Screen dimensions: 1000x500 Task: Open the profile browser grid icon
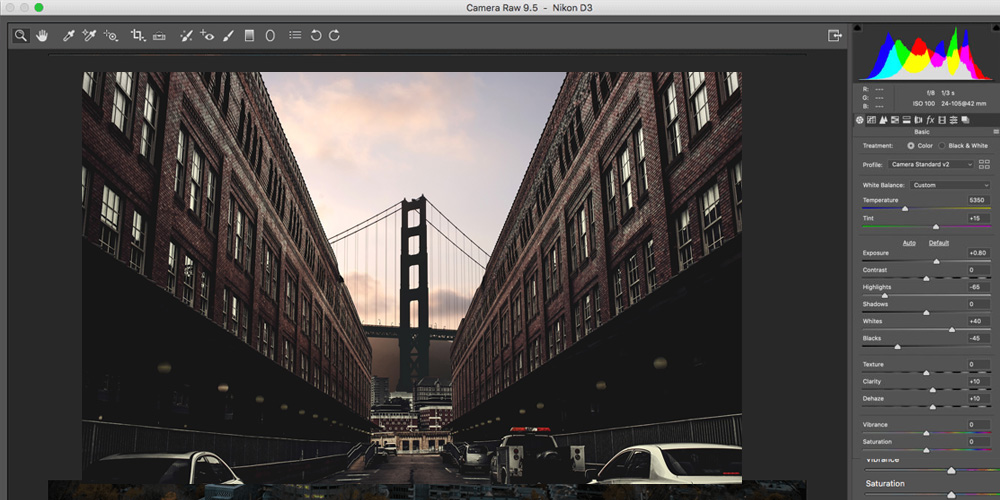click(x=984, y=165)
